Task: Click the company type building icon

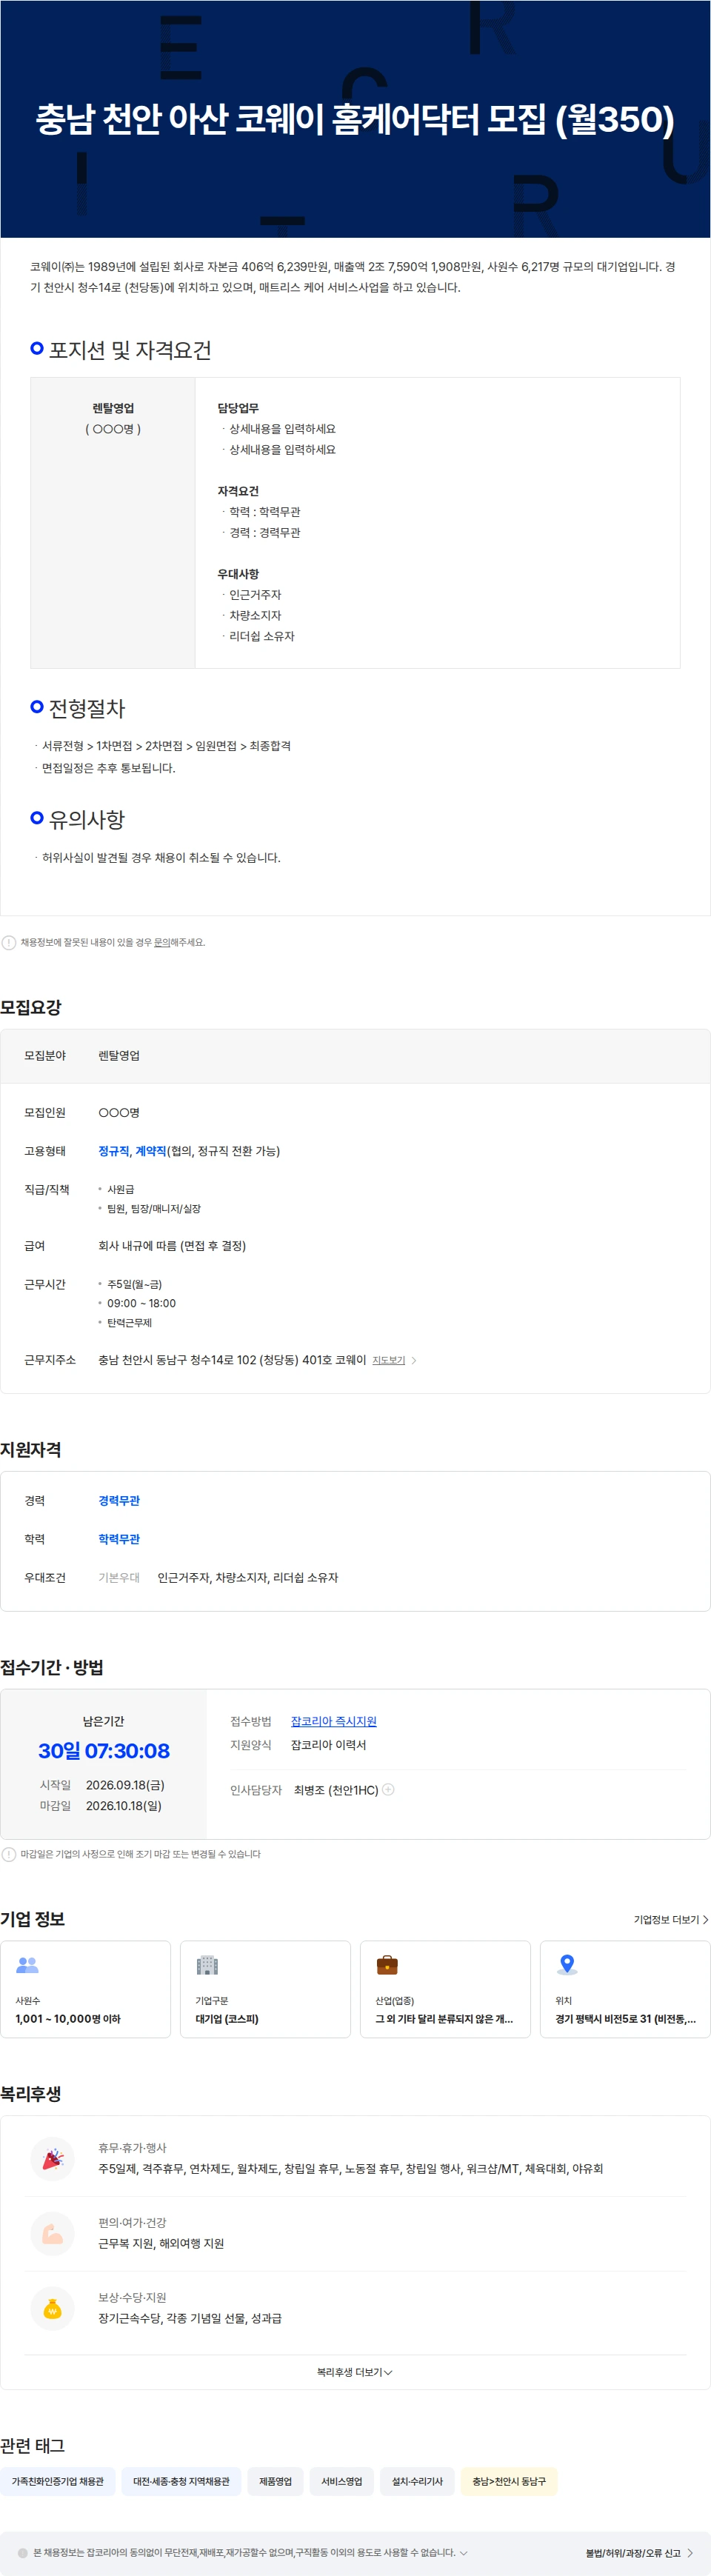Action: click(207, 1965)
